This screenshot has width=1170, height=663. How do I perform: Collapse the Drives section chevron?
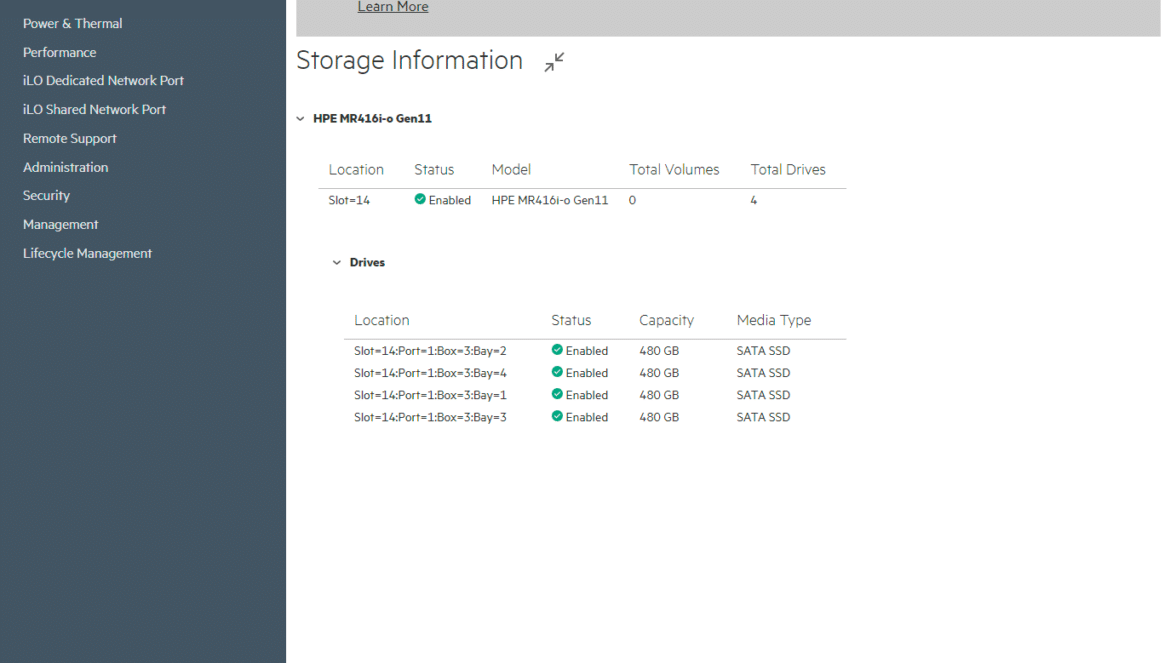point(337,263)
